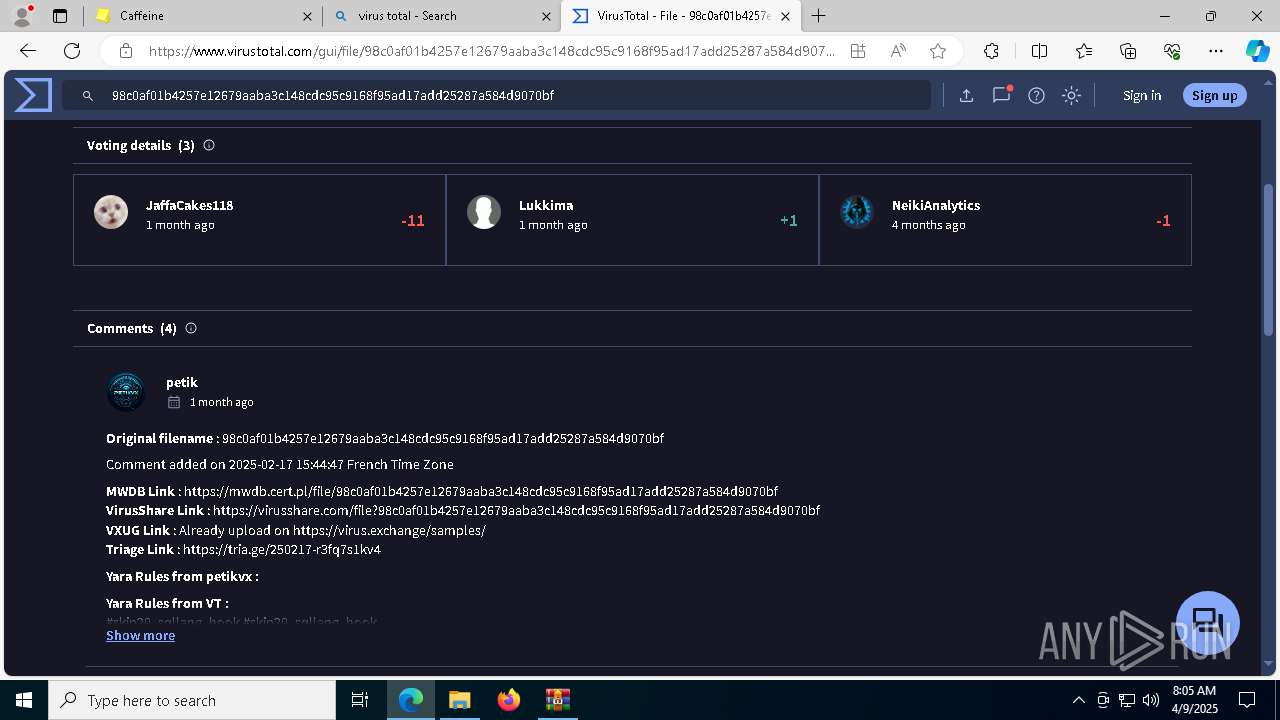Open Lukkima user profile name

coord(546,205)
